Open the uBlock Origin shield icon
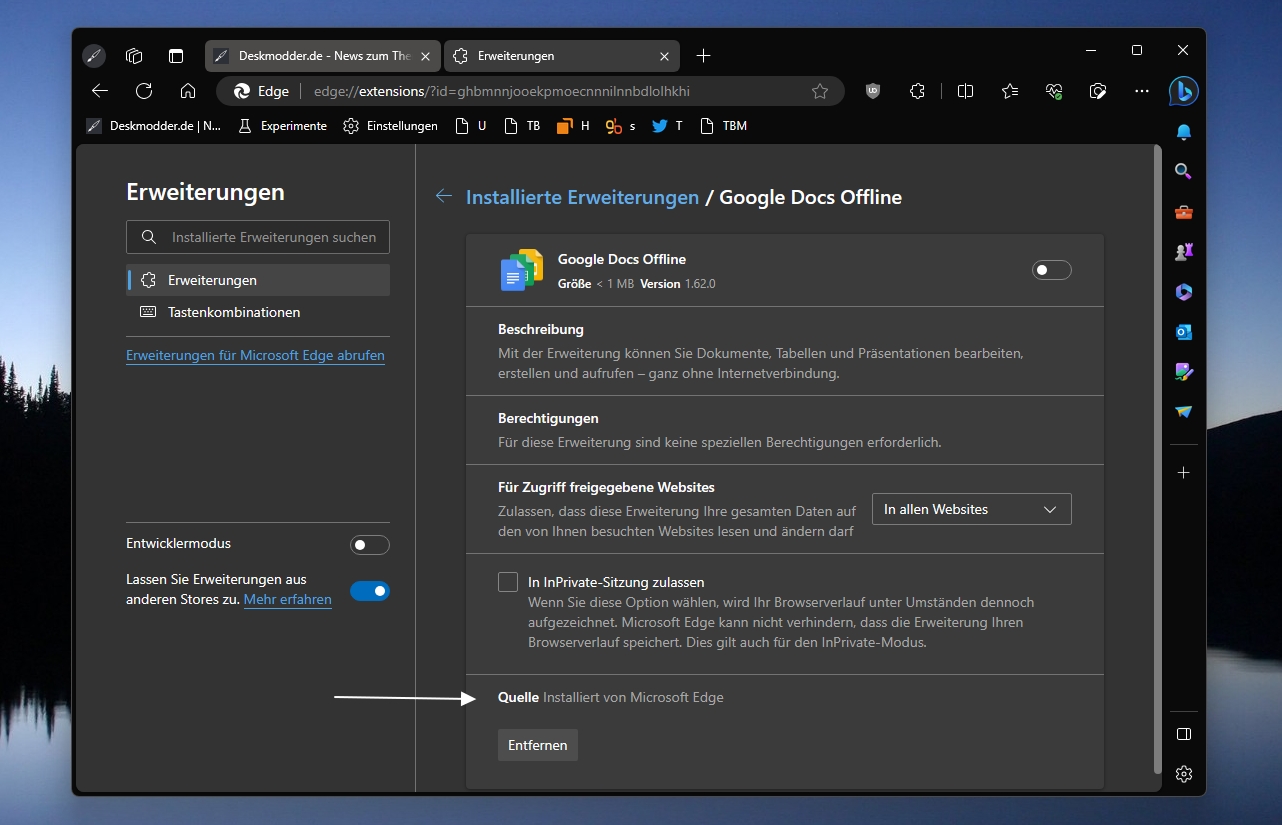The image size is (1282, 825). pyautogui.click(x=873, y=91)
